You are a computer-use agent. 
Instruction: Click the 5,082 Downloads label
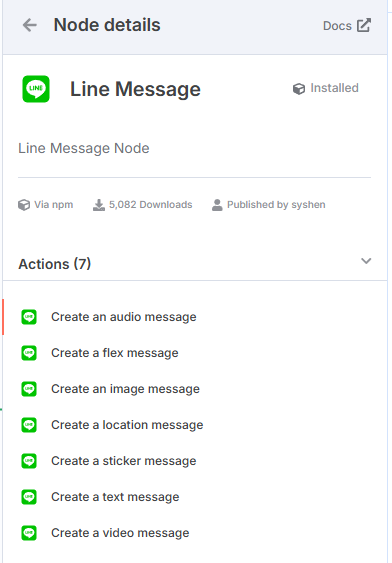click(x=143, y=205)
